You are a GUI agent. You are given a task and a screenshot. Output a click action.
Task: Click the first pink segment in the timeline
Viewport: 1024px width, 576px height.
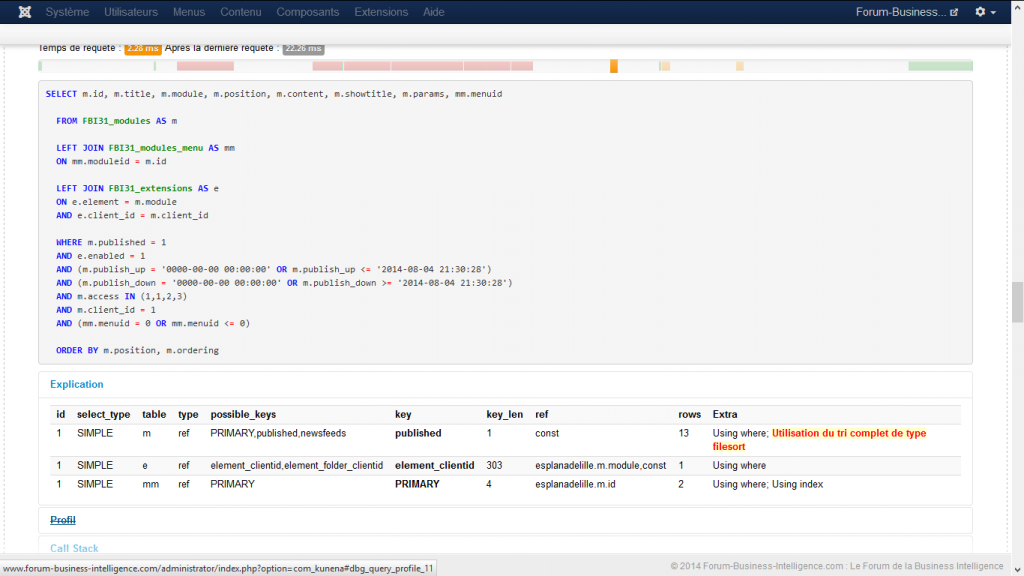[205, 66]
